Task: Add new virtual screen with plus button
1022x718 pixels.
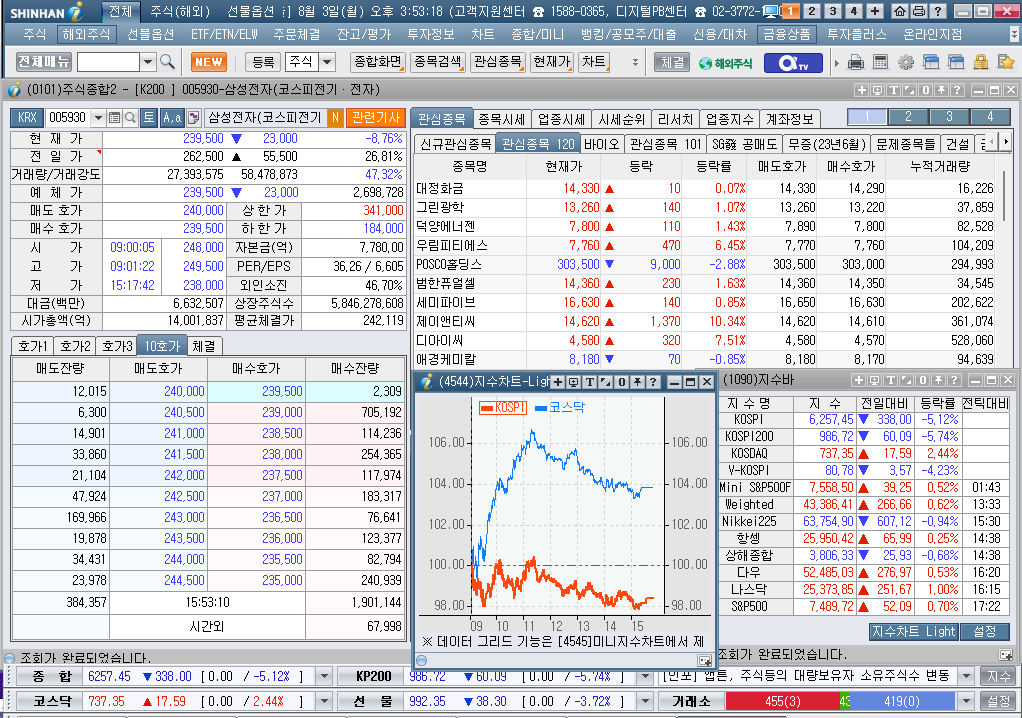Action: click(x=875, y=11)
